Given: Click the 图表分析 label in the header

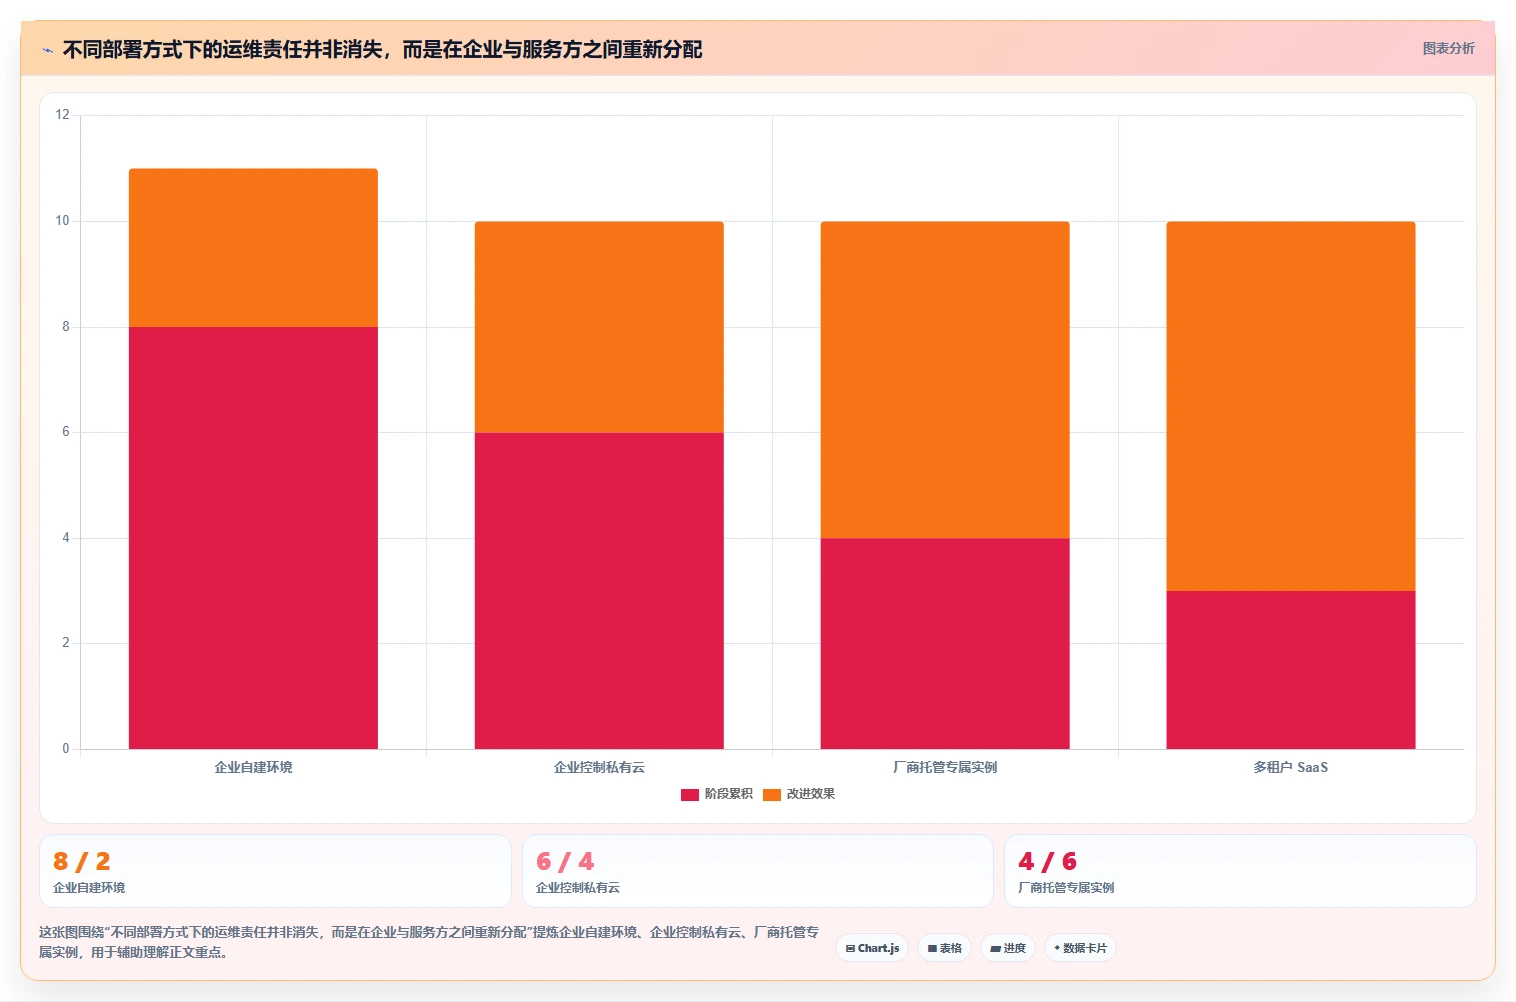Looking at the screenshot, I should tap(1448, 48).
